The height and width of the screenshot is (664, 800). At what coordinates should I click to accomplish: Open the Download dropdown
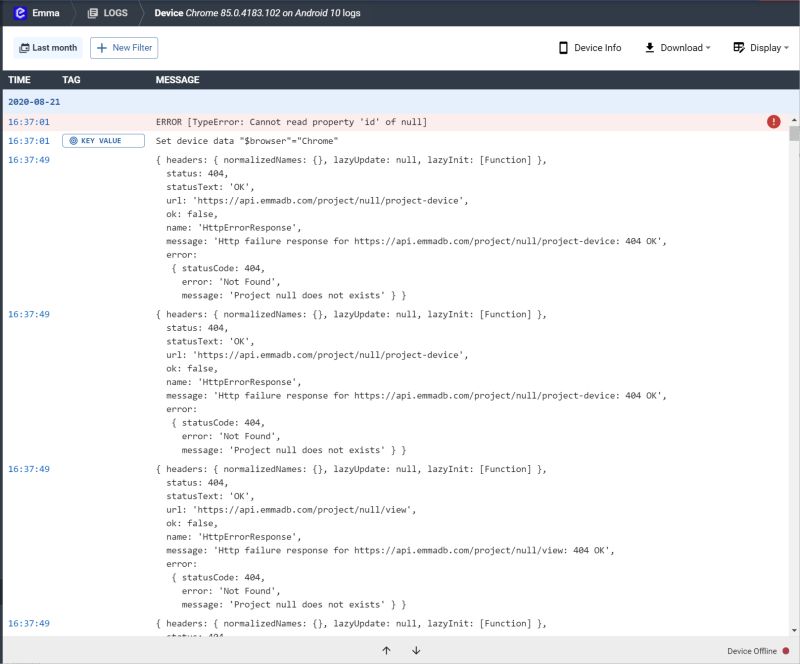tap(680, 47)
